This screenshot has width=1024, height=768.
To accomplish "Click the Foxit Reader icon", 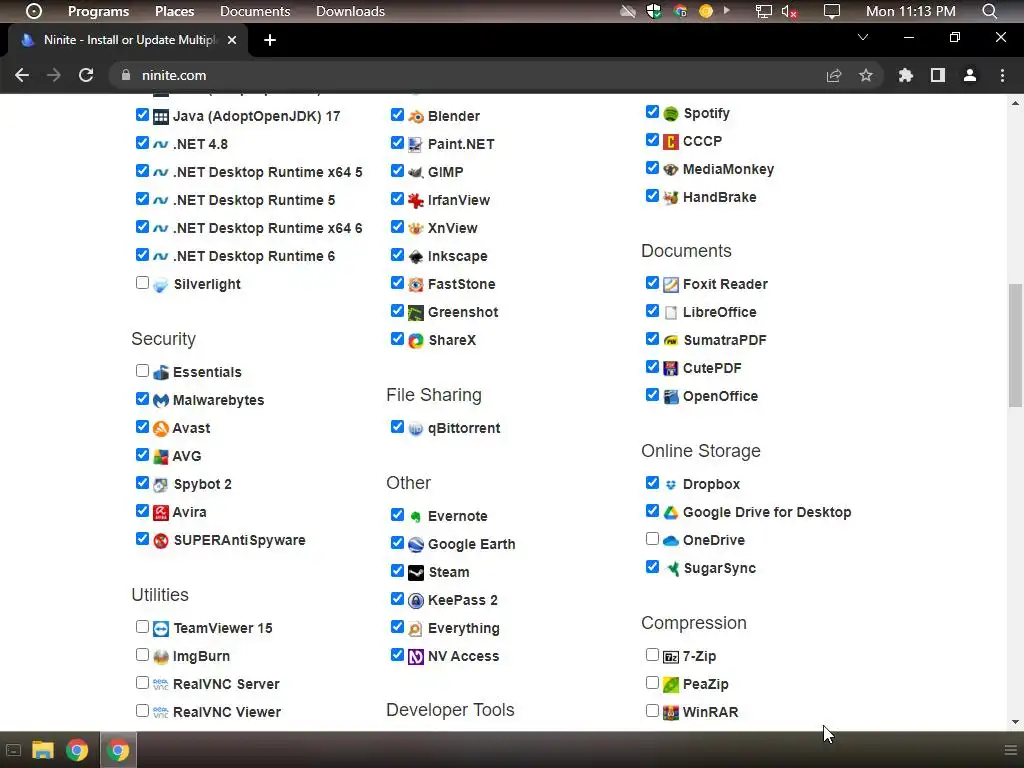I will coord(671,285).
